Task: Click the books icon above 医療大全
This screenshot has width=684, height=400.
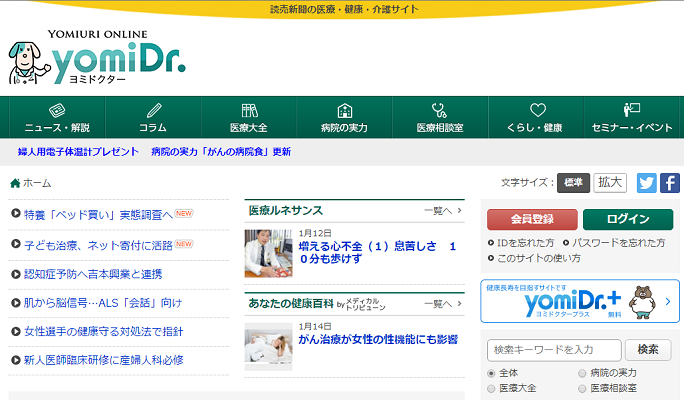Action: point(249,110)
